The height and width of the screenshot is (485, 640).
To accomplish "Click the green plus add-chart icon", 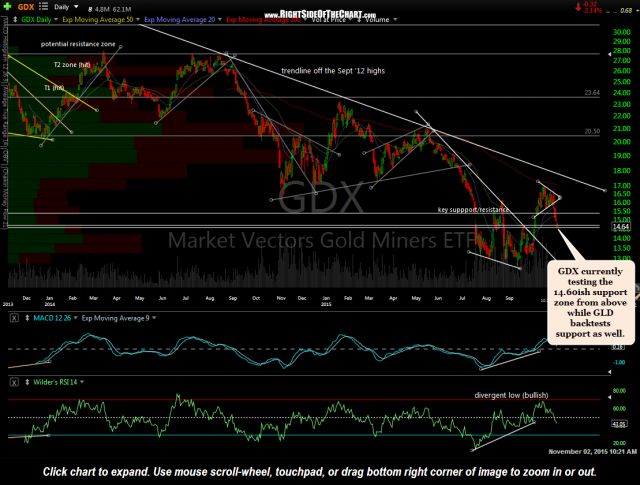I will coord(7,7).
